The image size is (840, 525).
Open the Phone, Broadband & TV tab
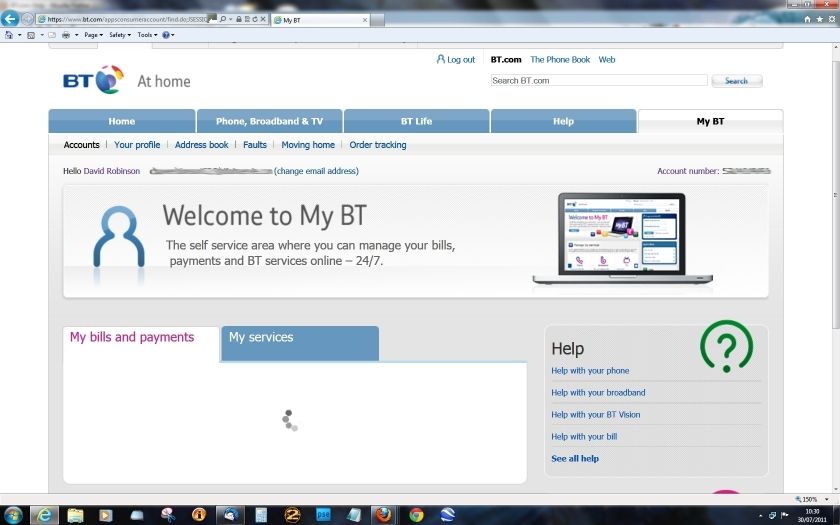coord(269,121)
